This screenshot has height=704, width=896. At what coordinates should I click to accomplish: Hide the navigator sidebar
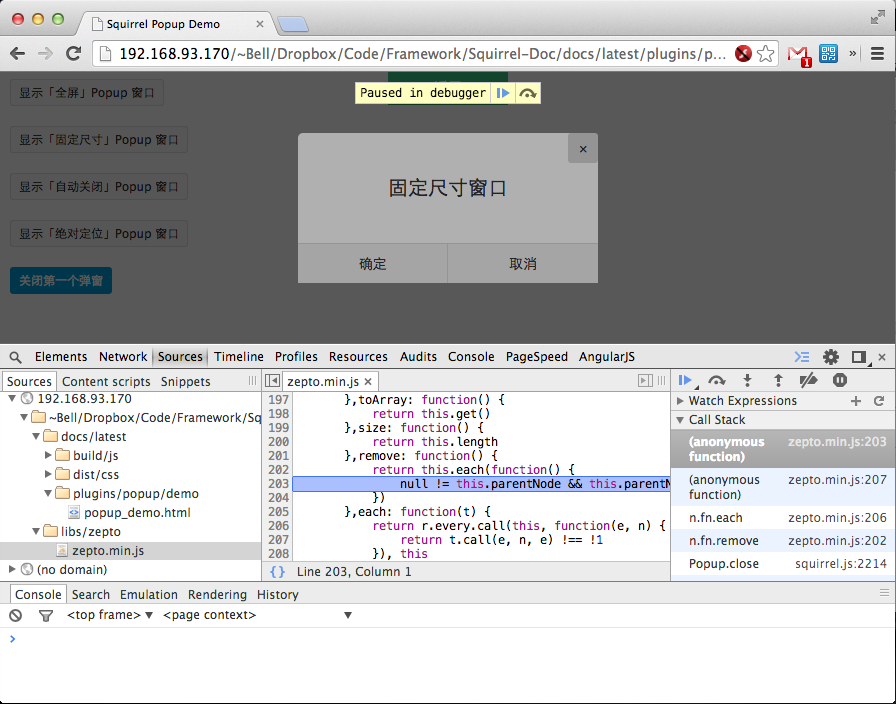tap(273, 381)
